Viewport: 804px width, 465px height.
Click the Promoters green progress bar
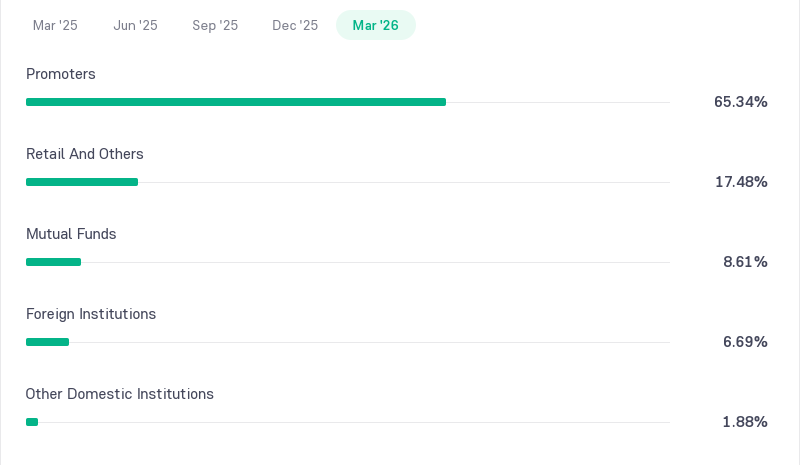coord(236,102)
